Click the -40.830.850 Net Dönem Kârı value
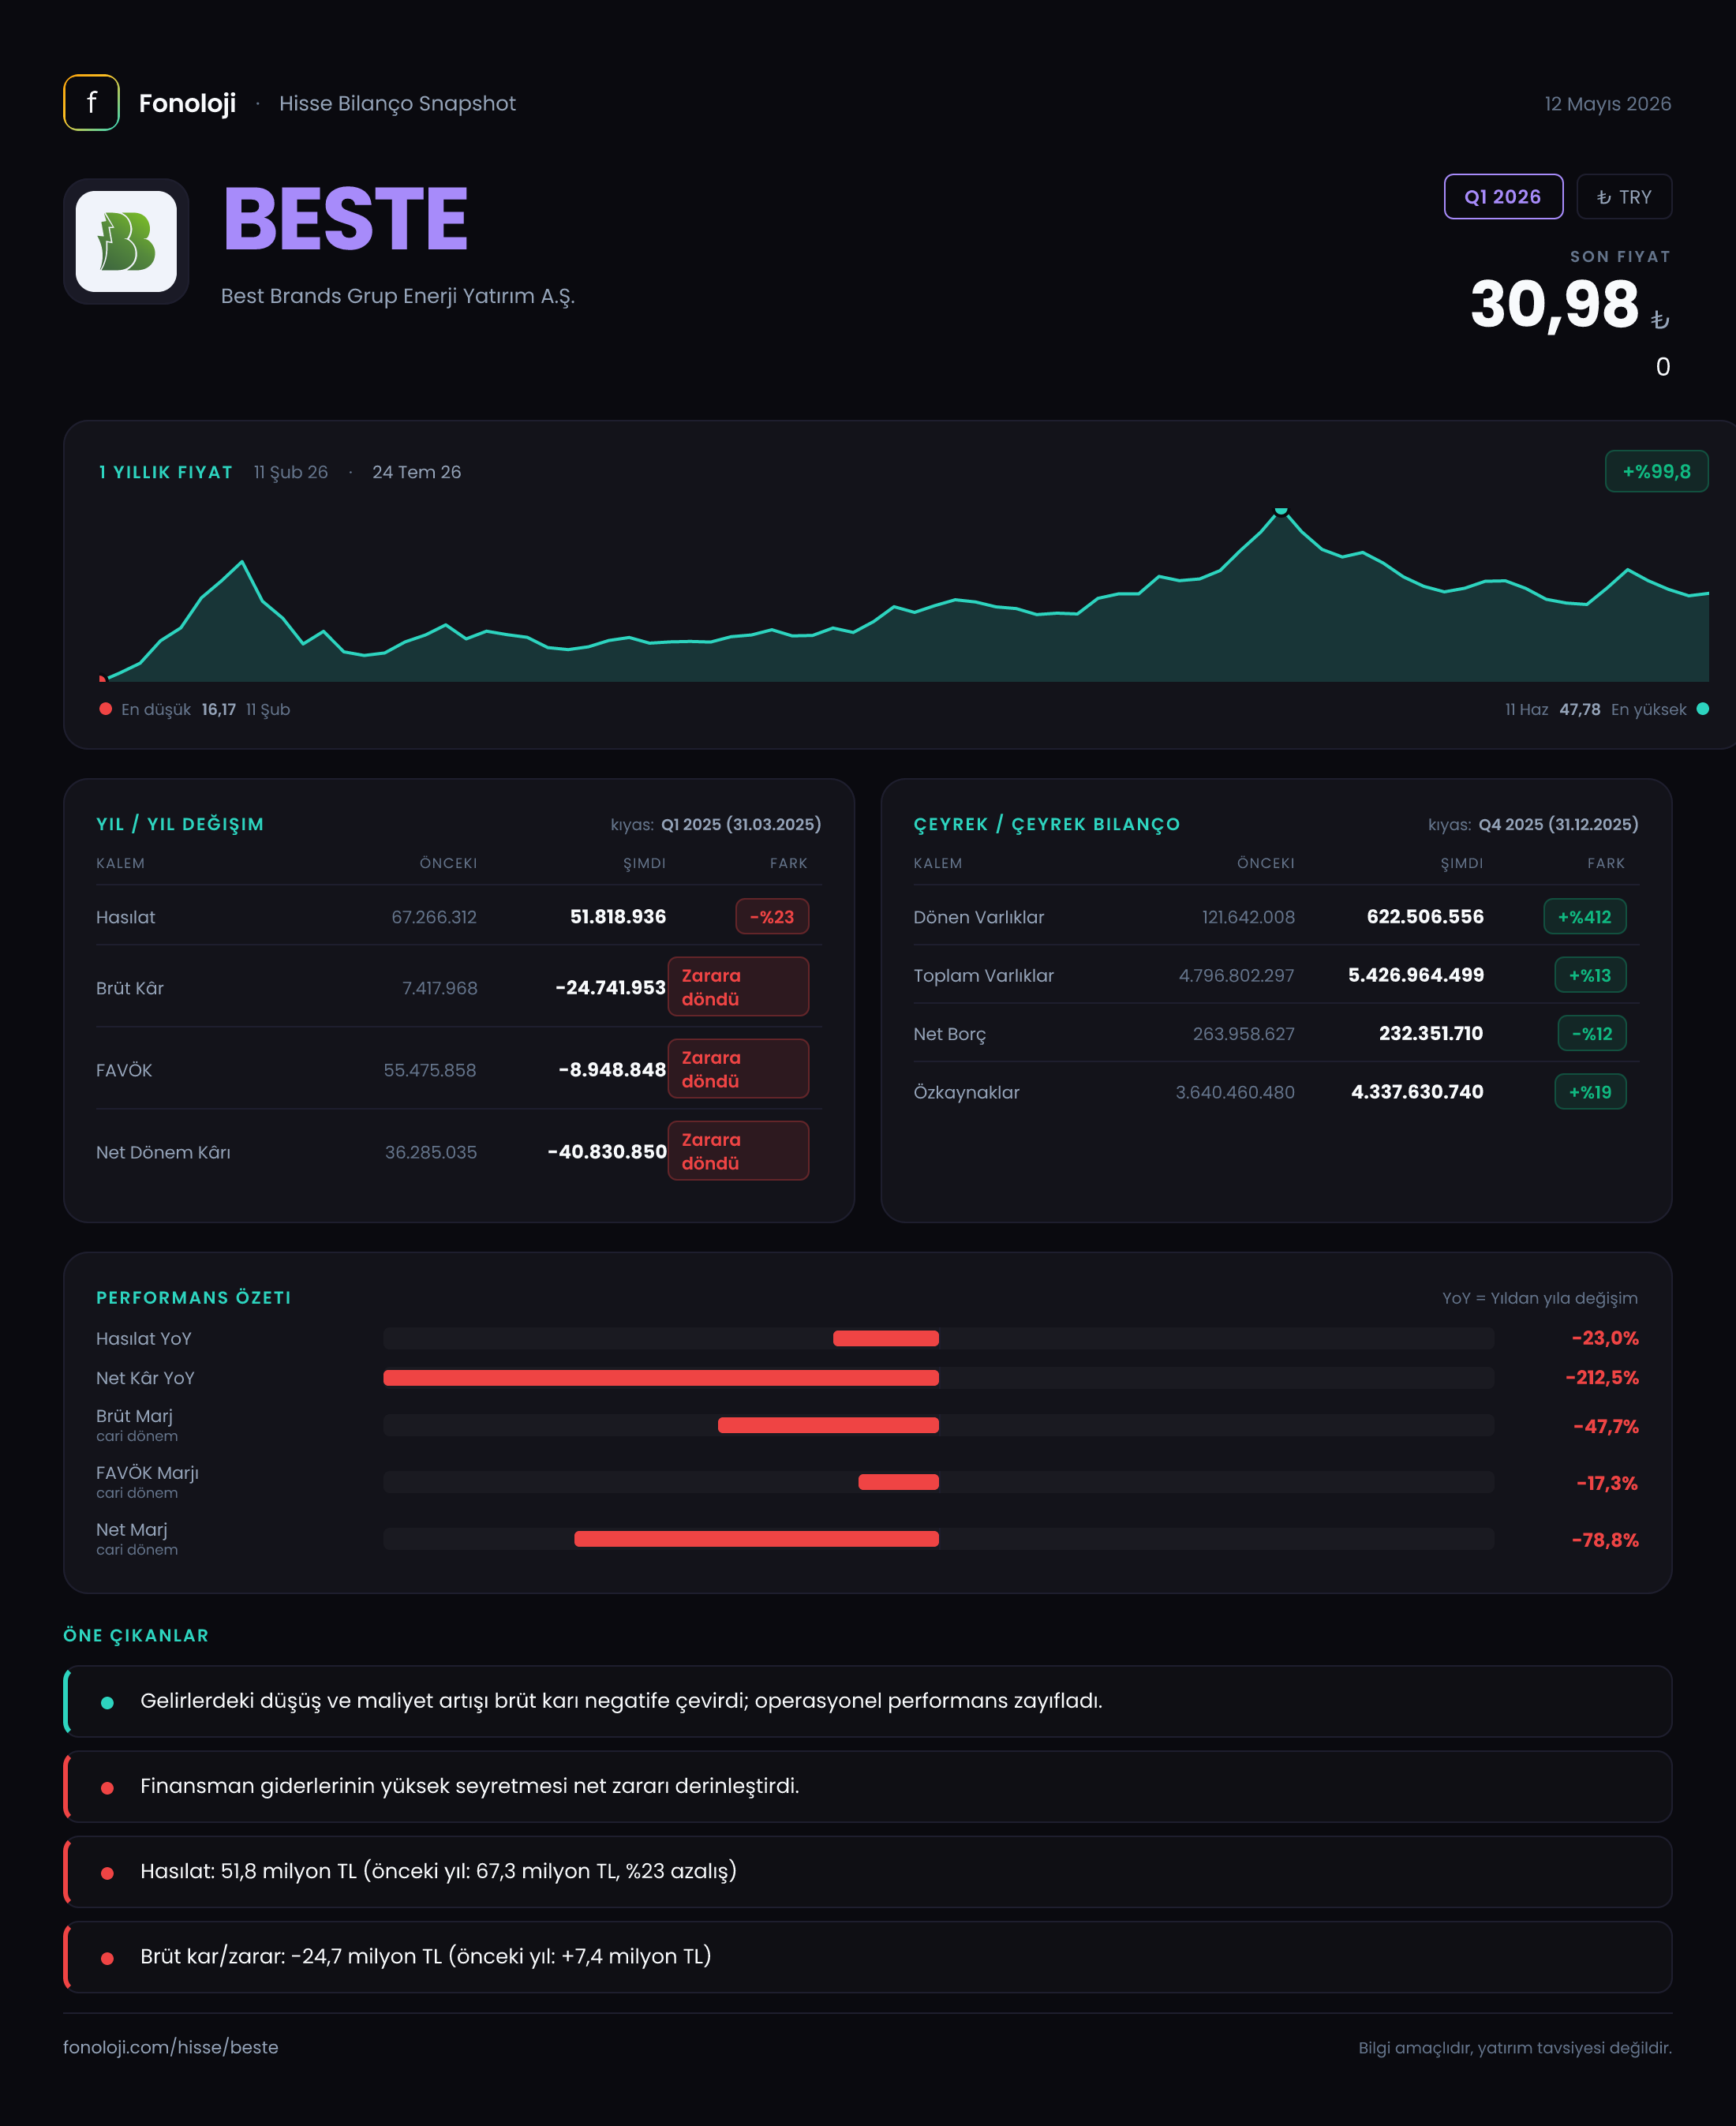This screenshot has width=1736, height=2126. [x=607, y=1152]
